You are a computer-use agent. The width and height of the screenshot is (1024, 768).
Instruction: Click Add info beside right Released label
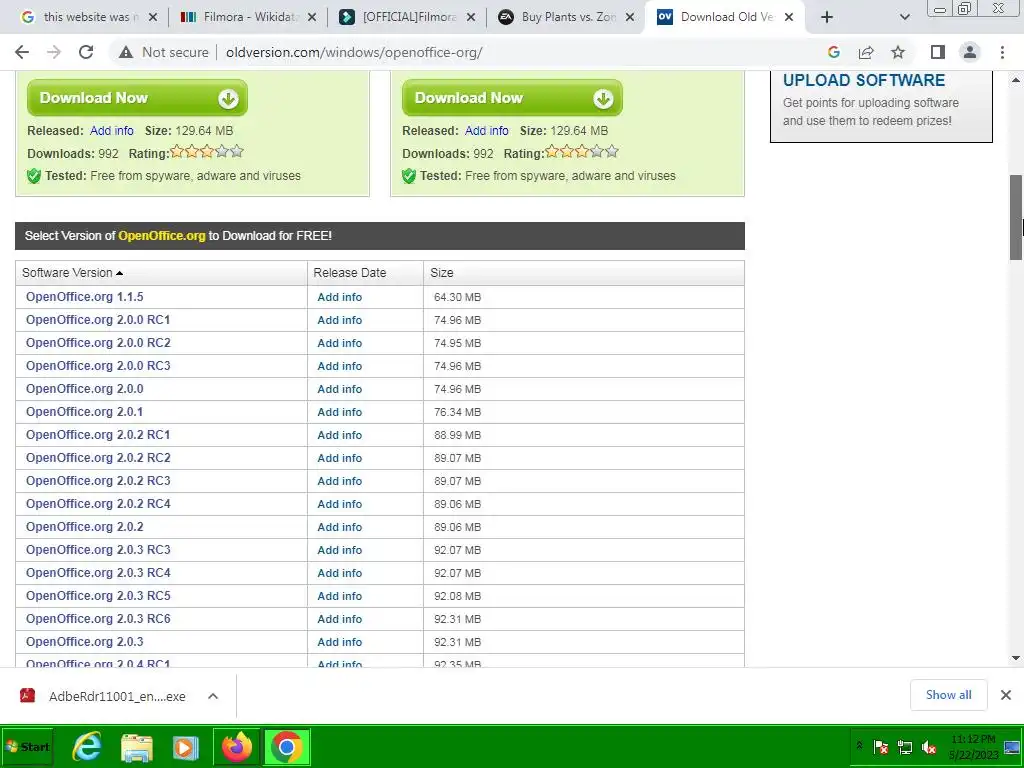(487, 131)
